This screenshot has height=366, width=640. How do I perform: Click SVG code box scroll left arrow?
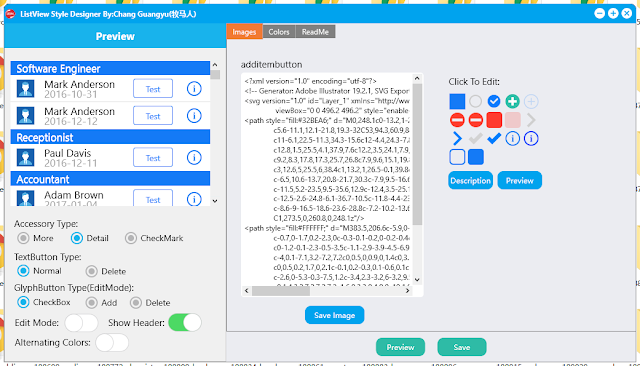pyautogui.click(x=246, y=291)
